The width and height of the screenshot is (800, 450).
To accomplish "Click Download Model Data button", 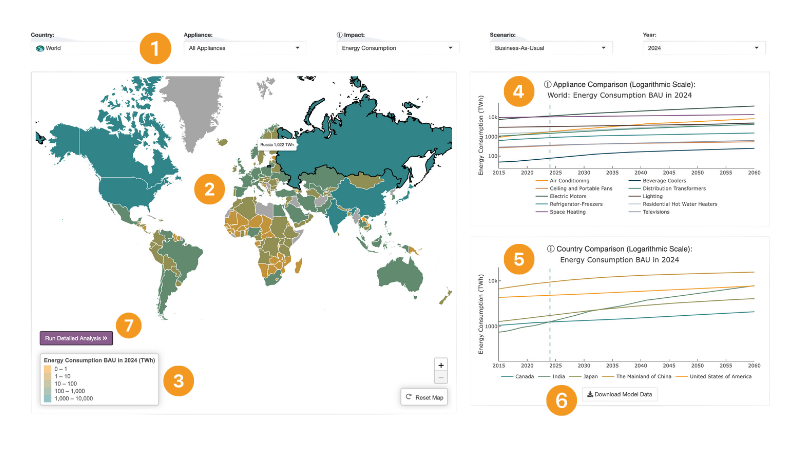I will 619,394.
